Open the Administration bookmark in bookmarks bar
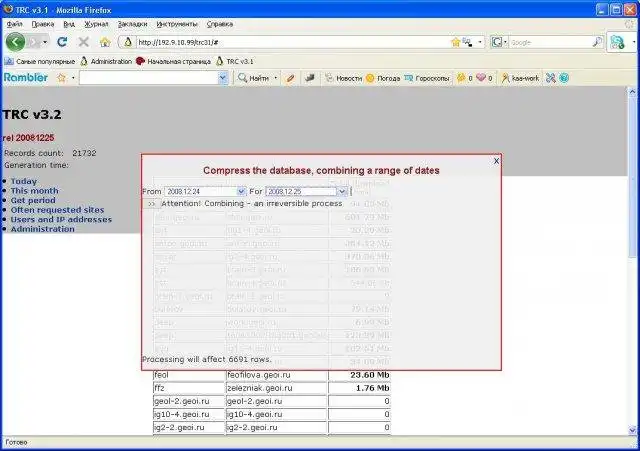 coord(107,62)
